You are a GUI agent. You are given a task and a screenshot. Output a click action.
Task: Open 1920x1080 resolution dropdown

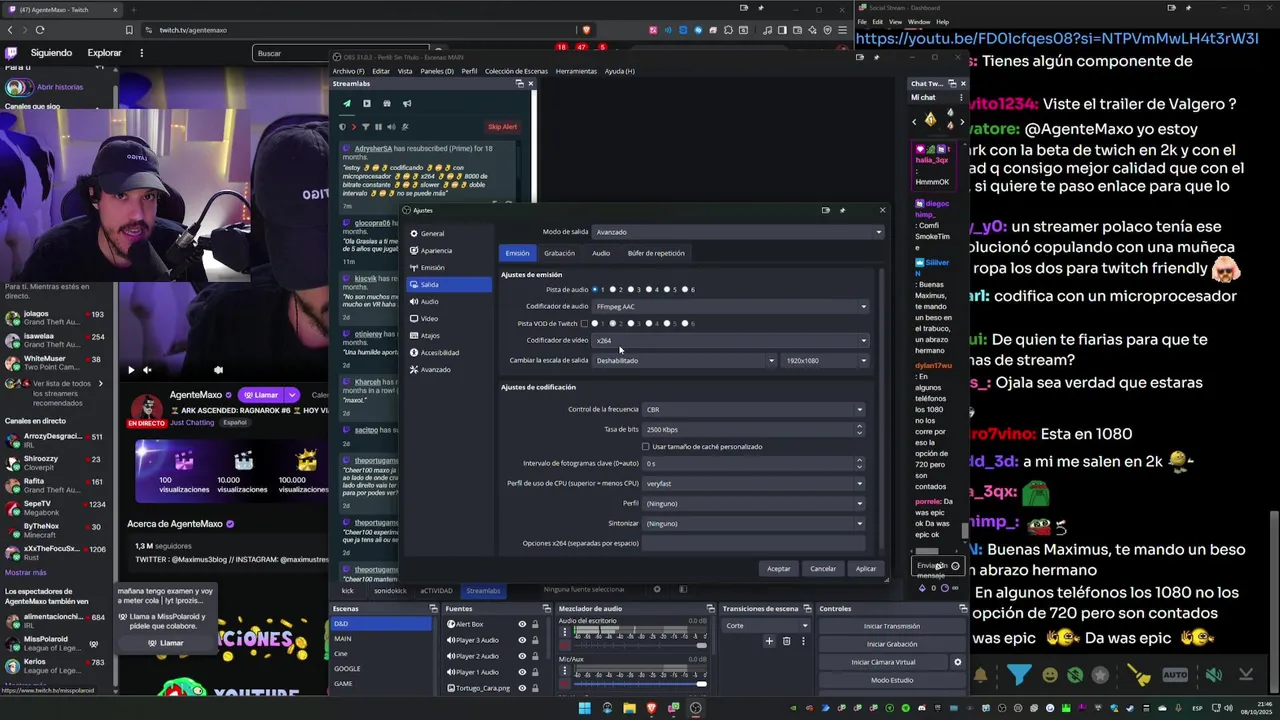[x=826, y=360]
